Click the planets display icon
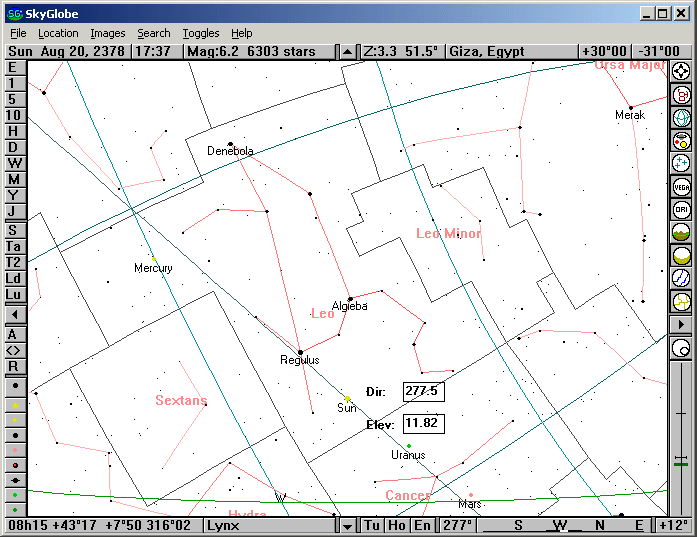The image size is (697, 537). pos(681,140)
